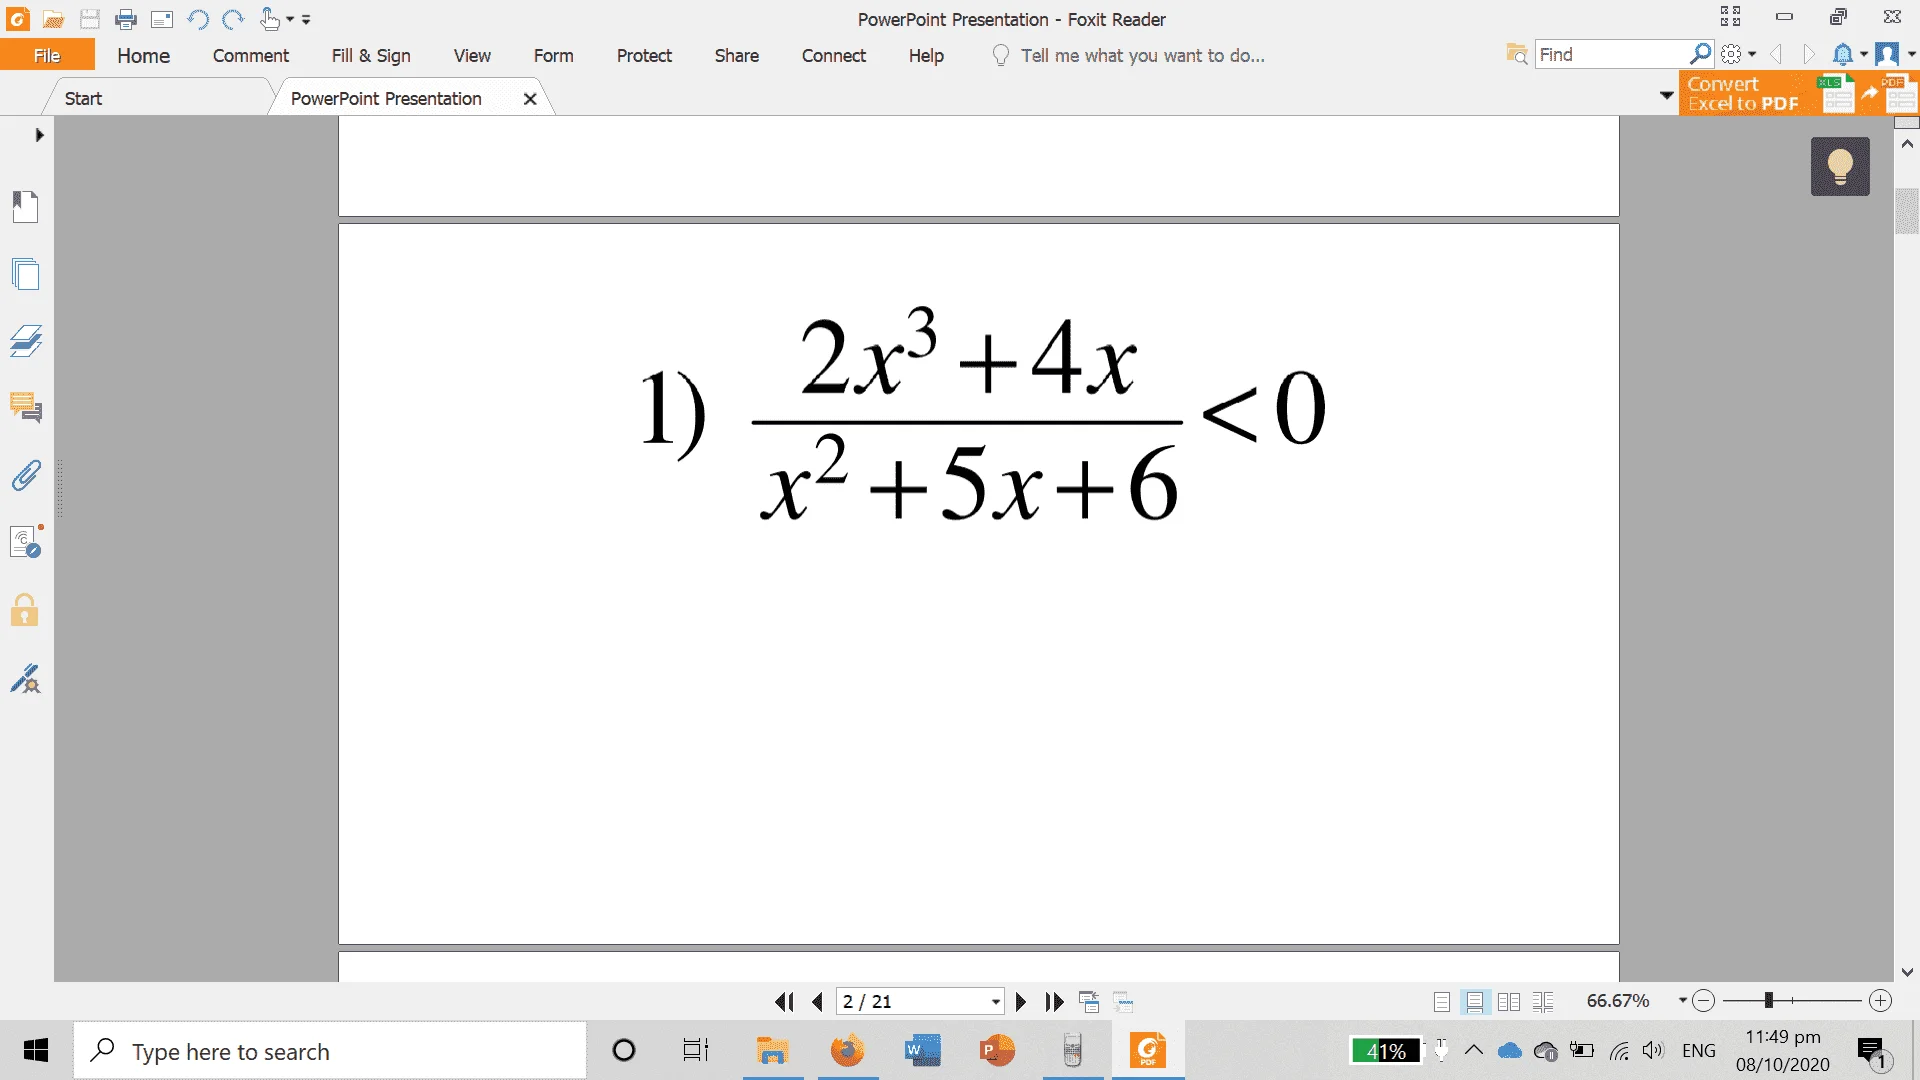Screen dimensions: 1920x1080
Task: Open a file with the folder icon
Action: pos(54,19)
